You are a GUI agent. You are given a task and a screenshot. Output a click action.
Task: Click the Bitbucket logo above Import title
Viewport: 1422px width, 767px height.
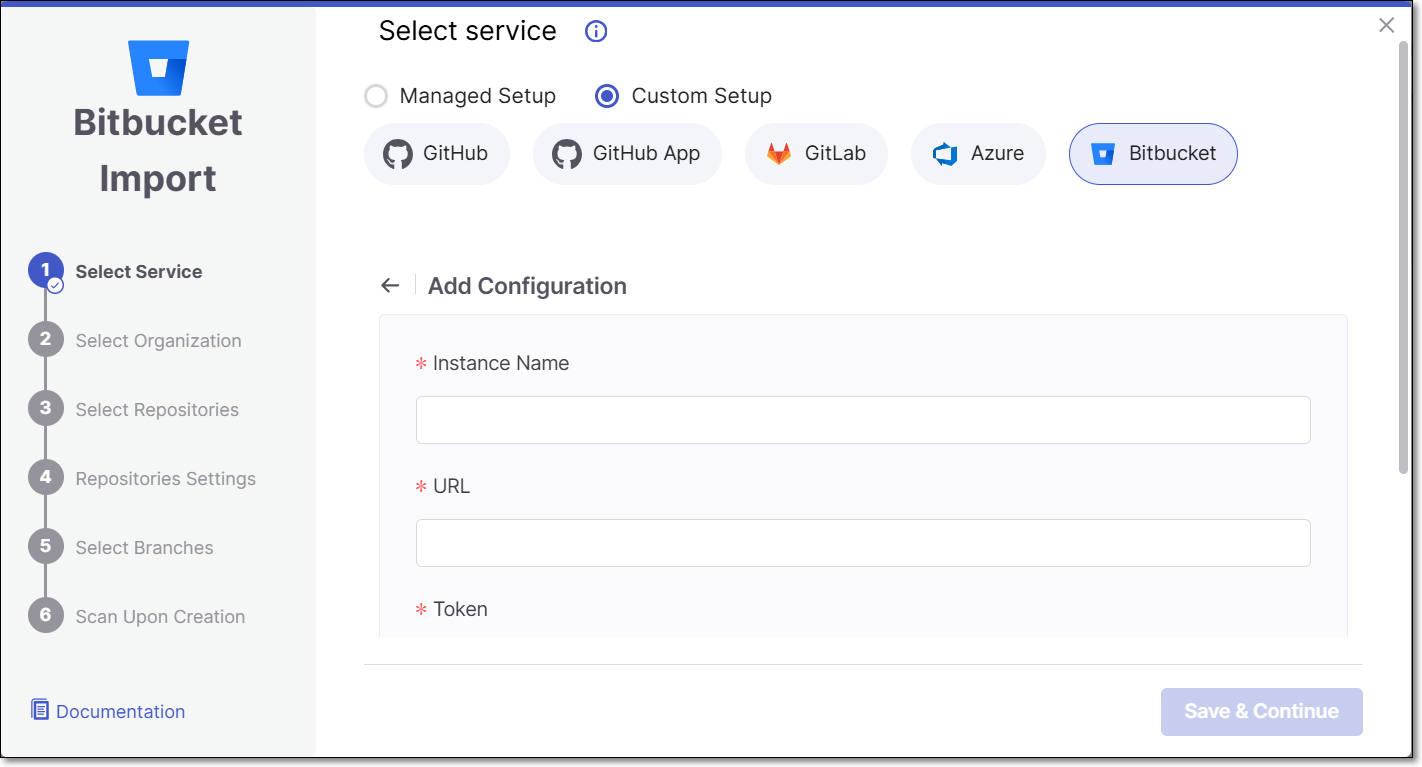(x=158, y=68)
